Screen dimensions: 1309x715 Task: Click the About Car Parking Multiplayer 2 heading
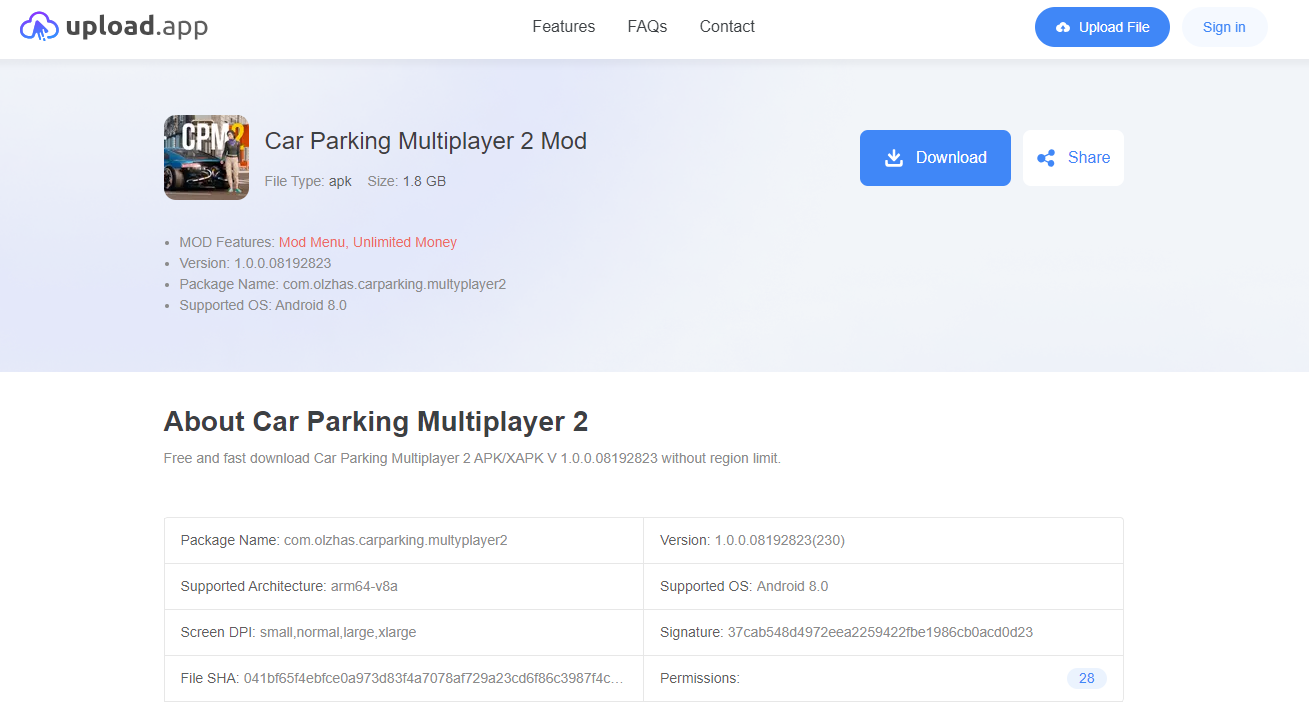click(376, 421)
